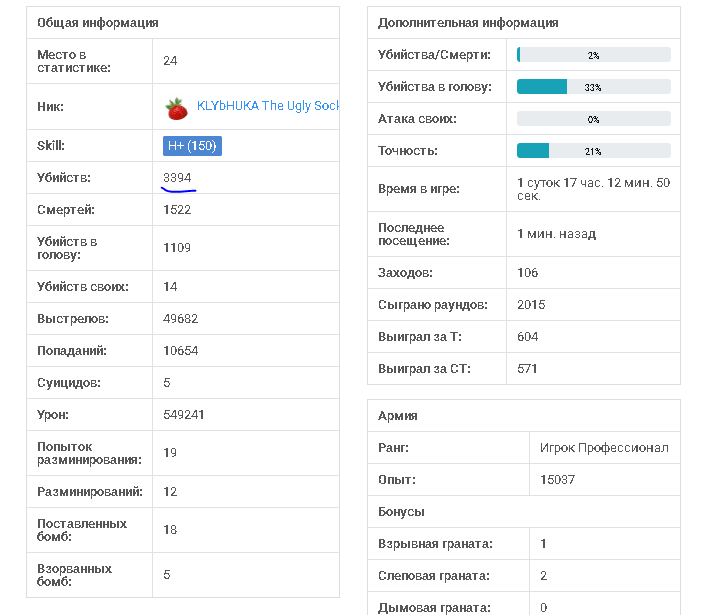Select the underlined kill count 3394

pyautogui.click(x=177, y=178)
